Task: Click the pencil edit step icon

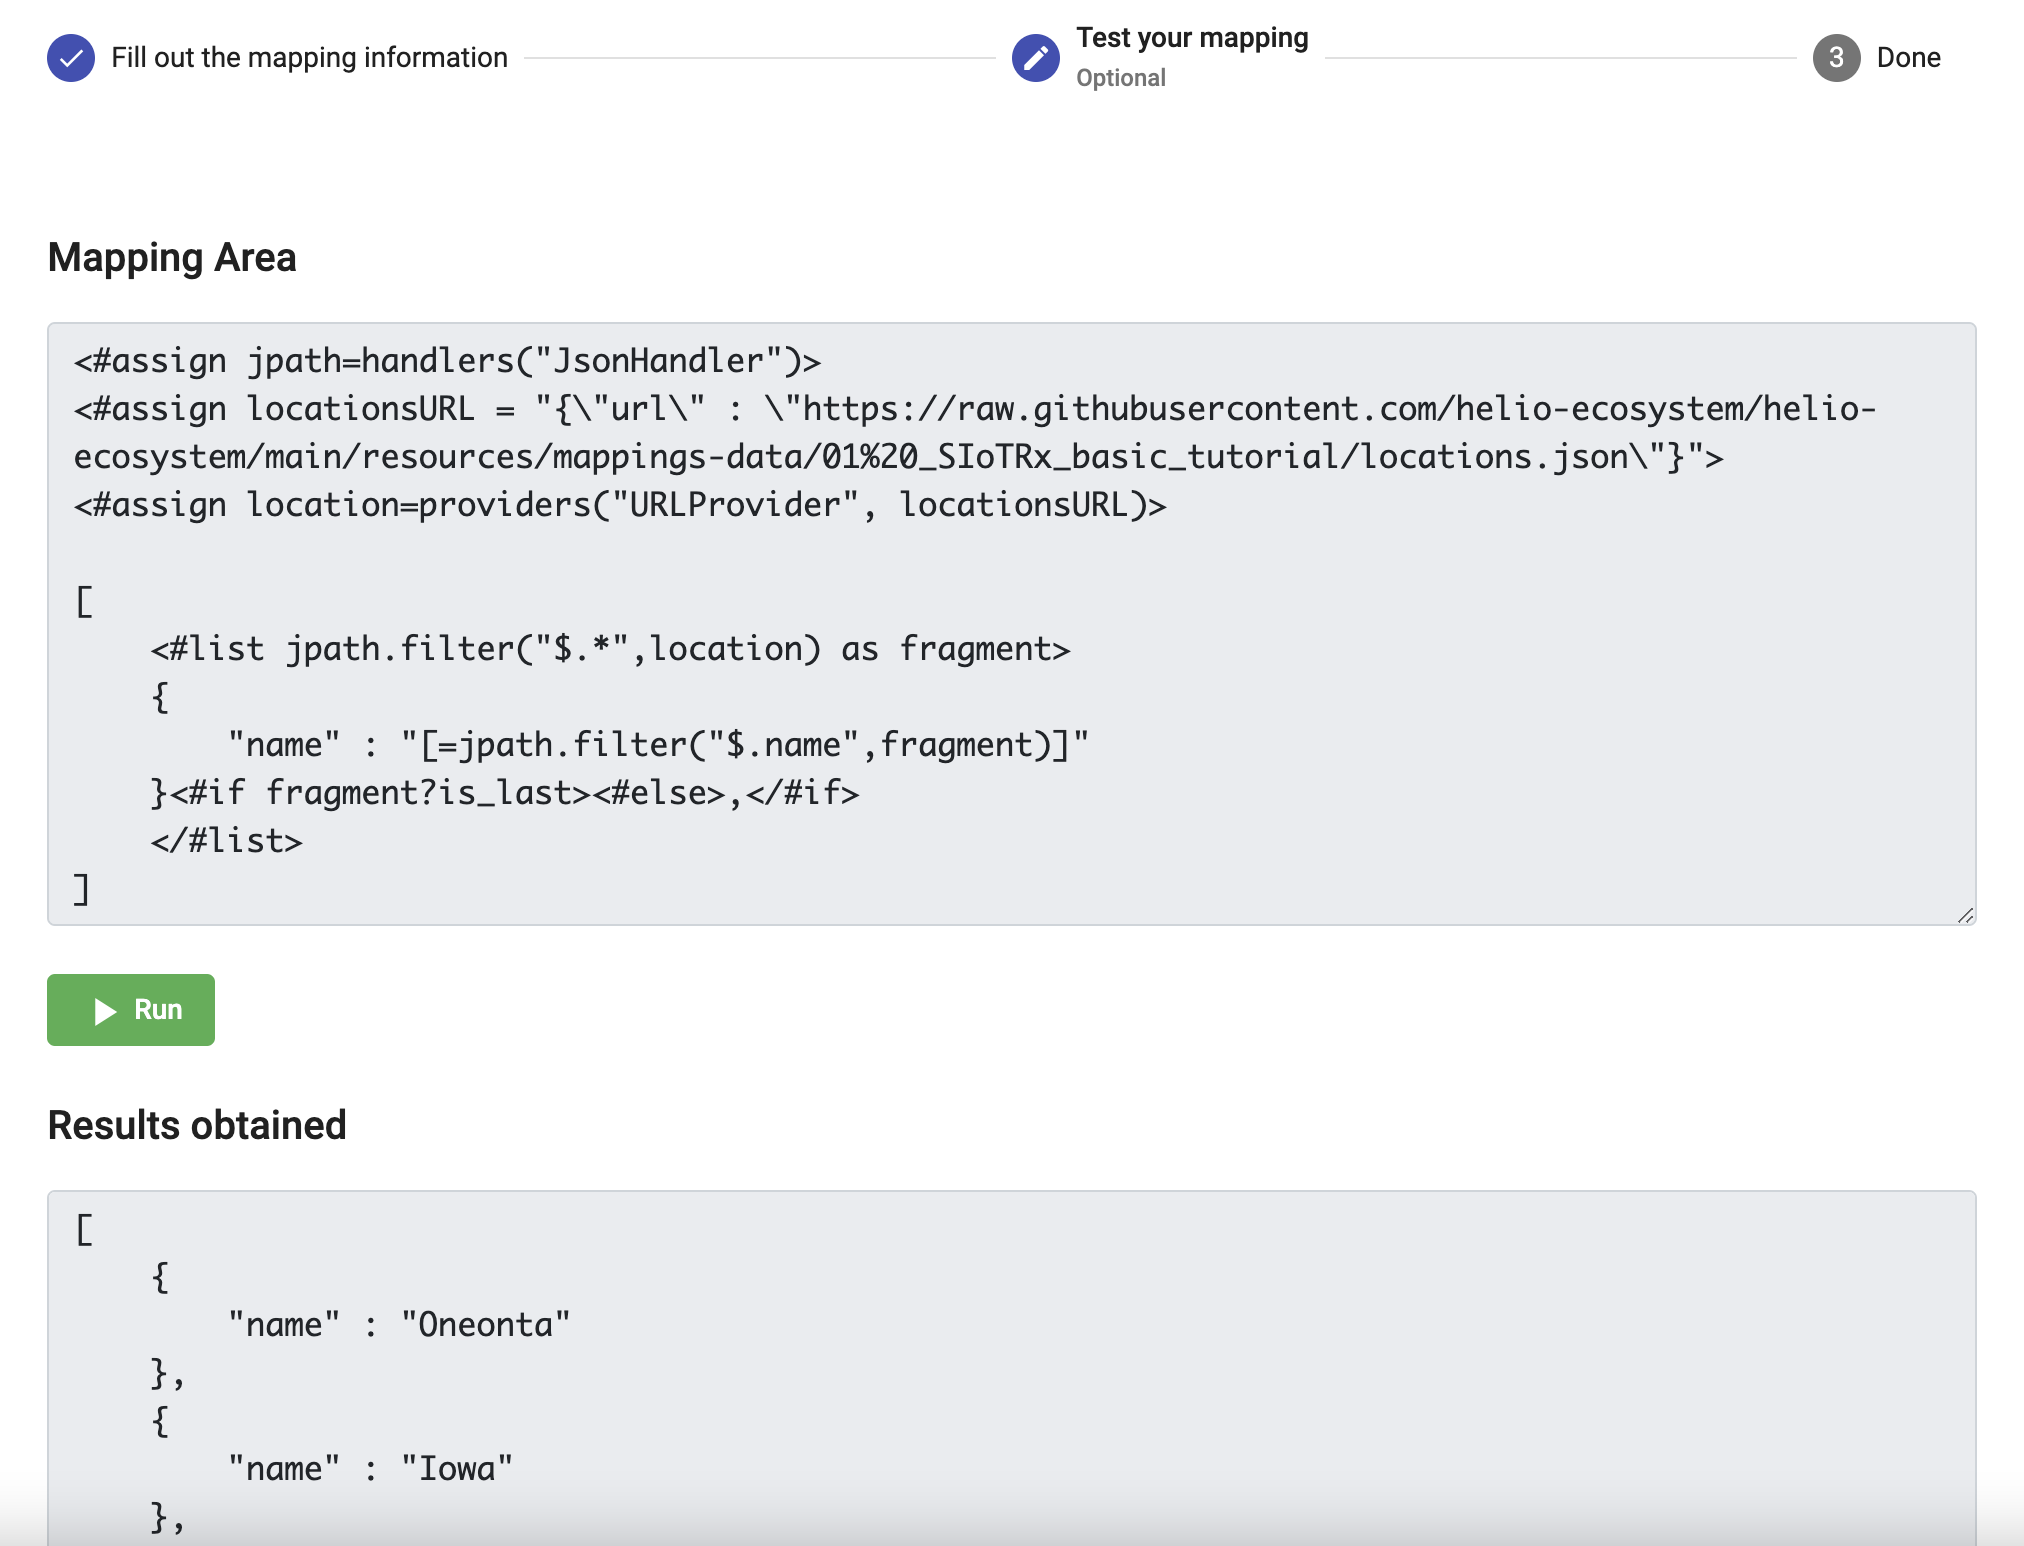Action: (1036, 58)
